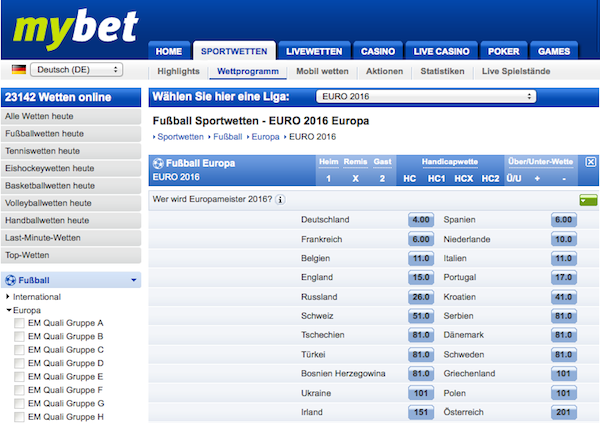Click Basketballwetten heute in sidebar
Viewport: 600px width, 423px height.
point(71,186)
